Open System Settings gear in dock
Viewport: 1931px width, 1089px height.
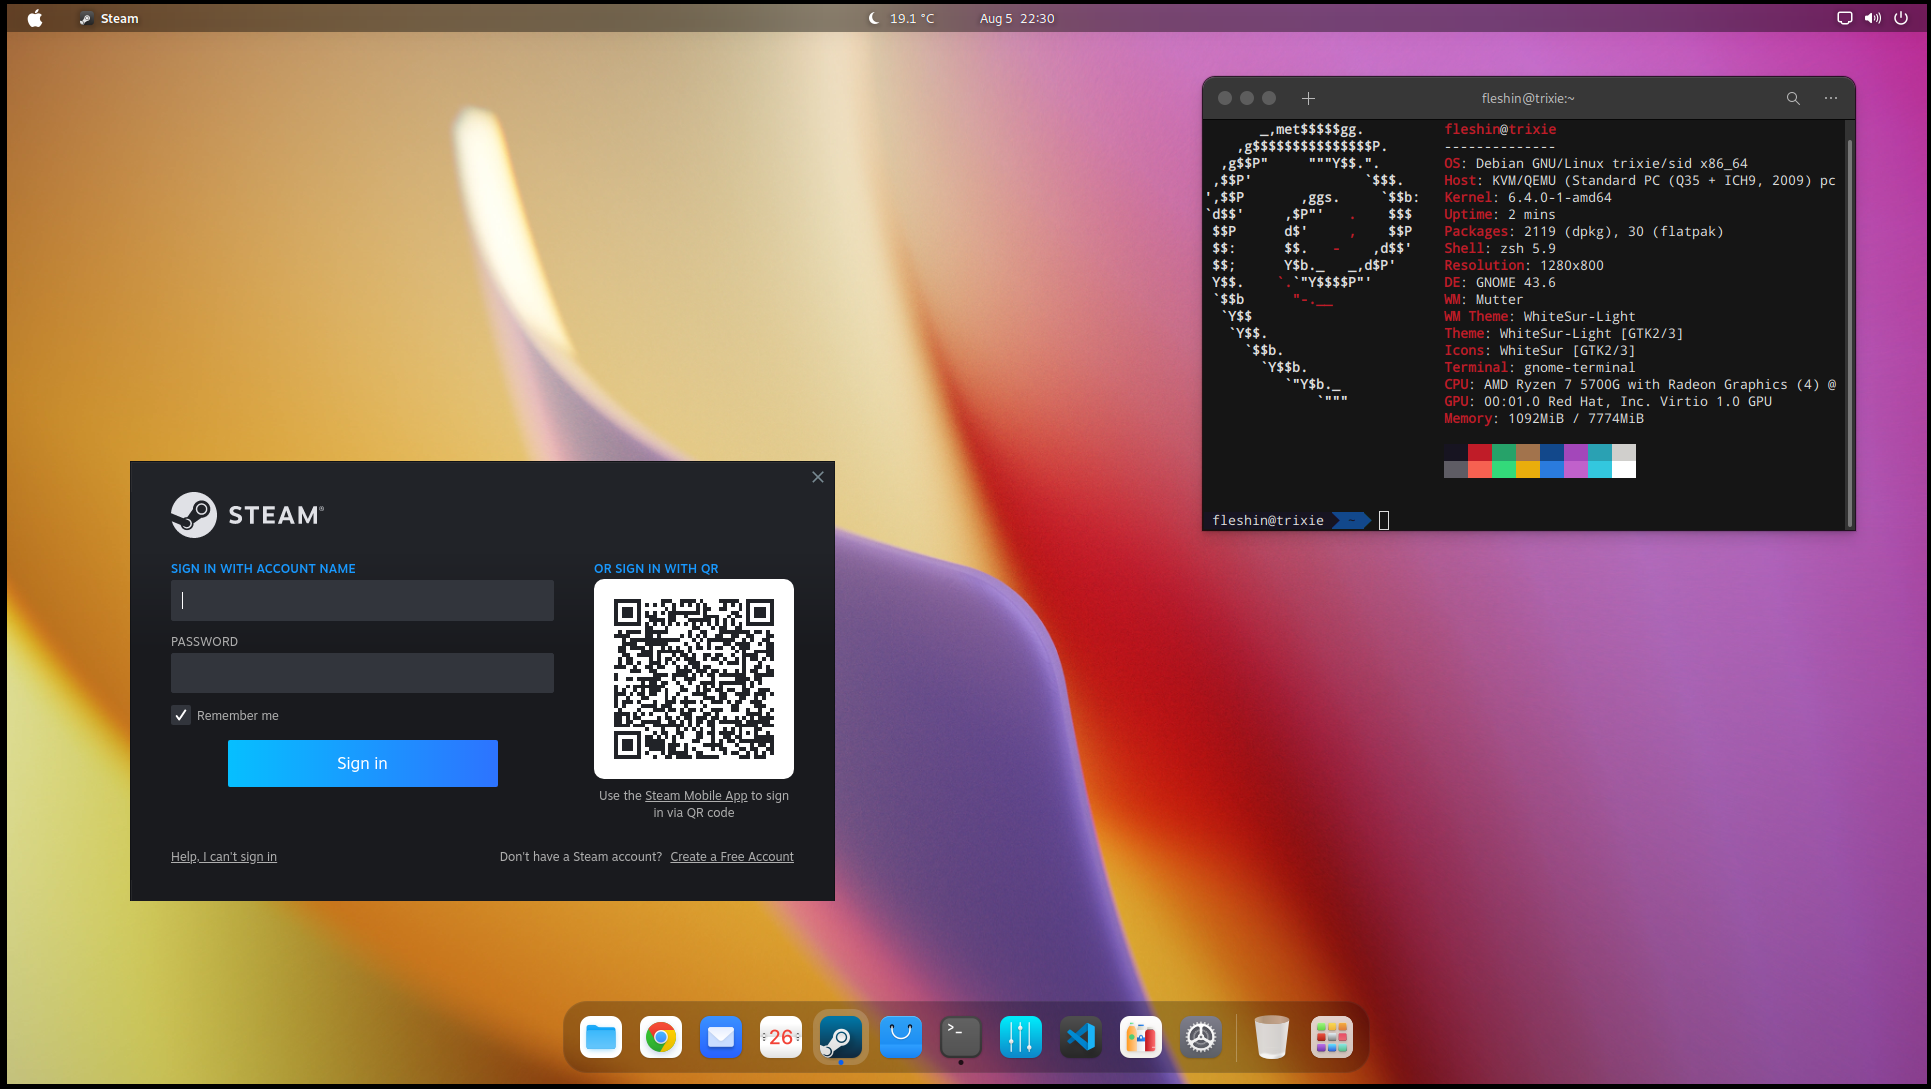[1201, 1037]
